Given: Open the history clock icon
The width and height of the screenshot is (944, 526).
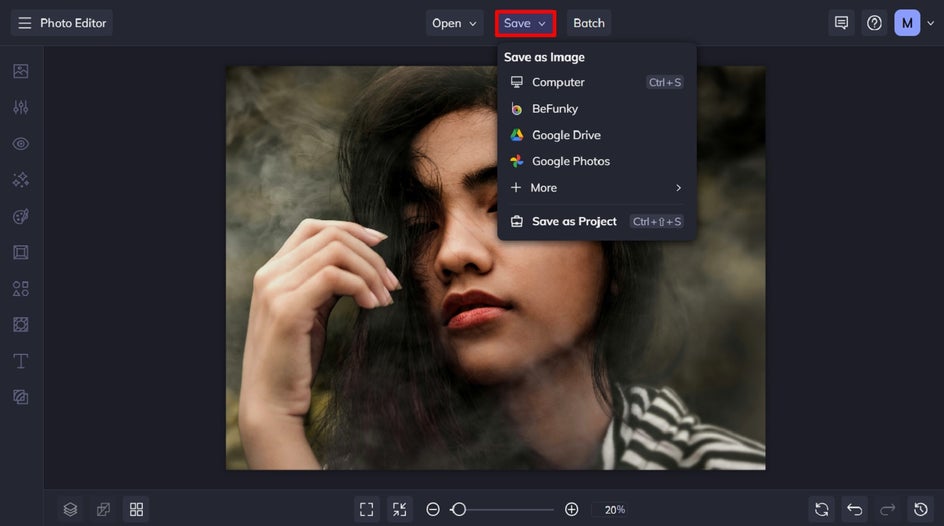Looking at the screenshot, I should point(921,510).
